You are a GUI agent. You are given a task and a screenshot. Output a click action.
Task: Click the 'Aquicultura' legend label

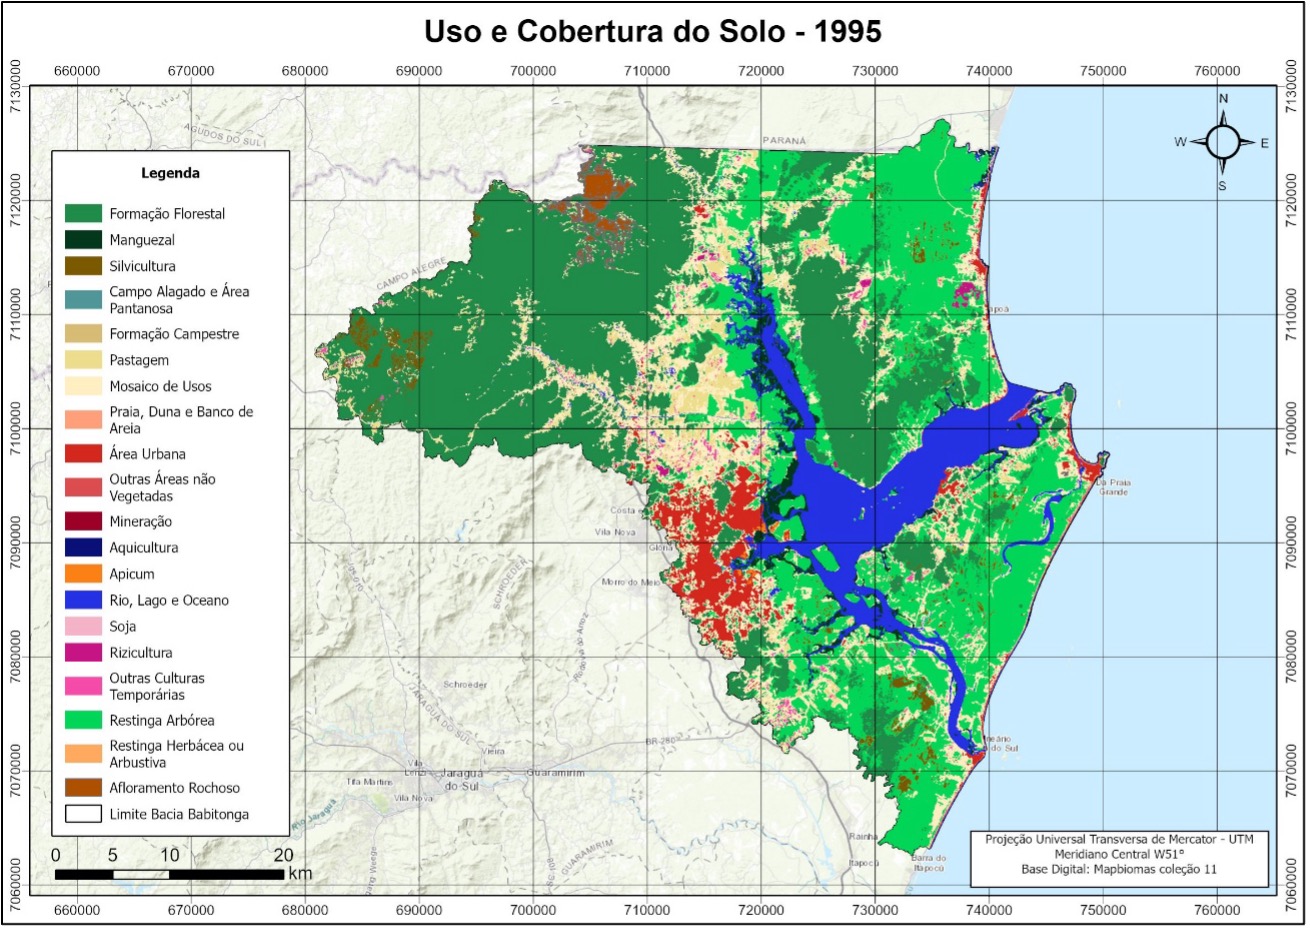click(x=144, y=547)
